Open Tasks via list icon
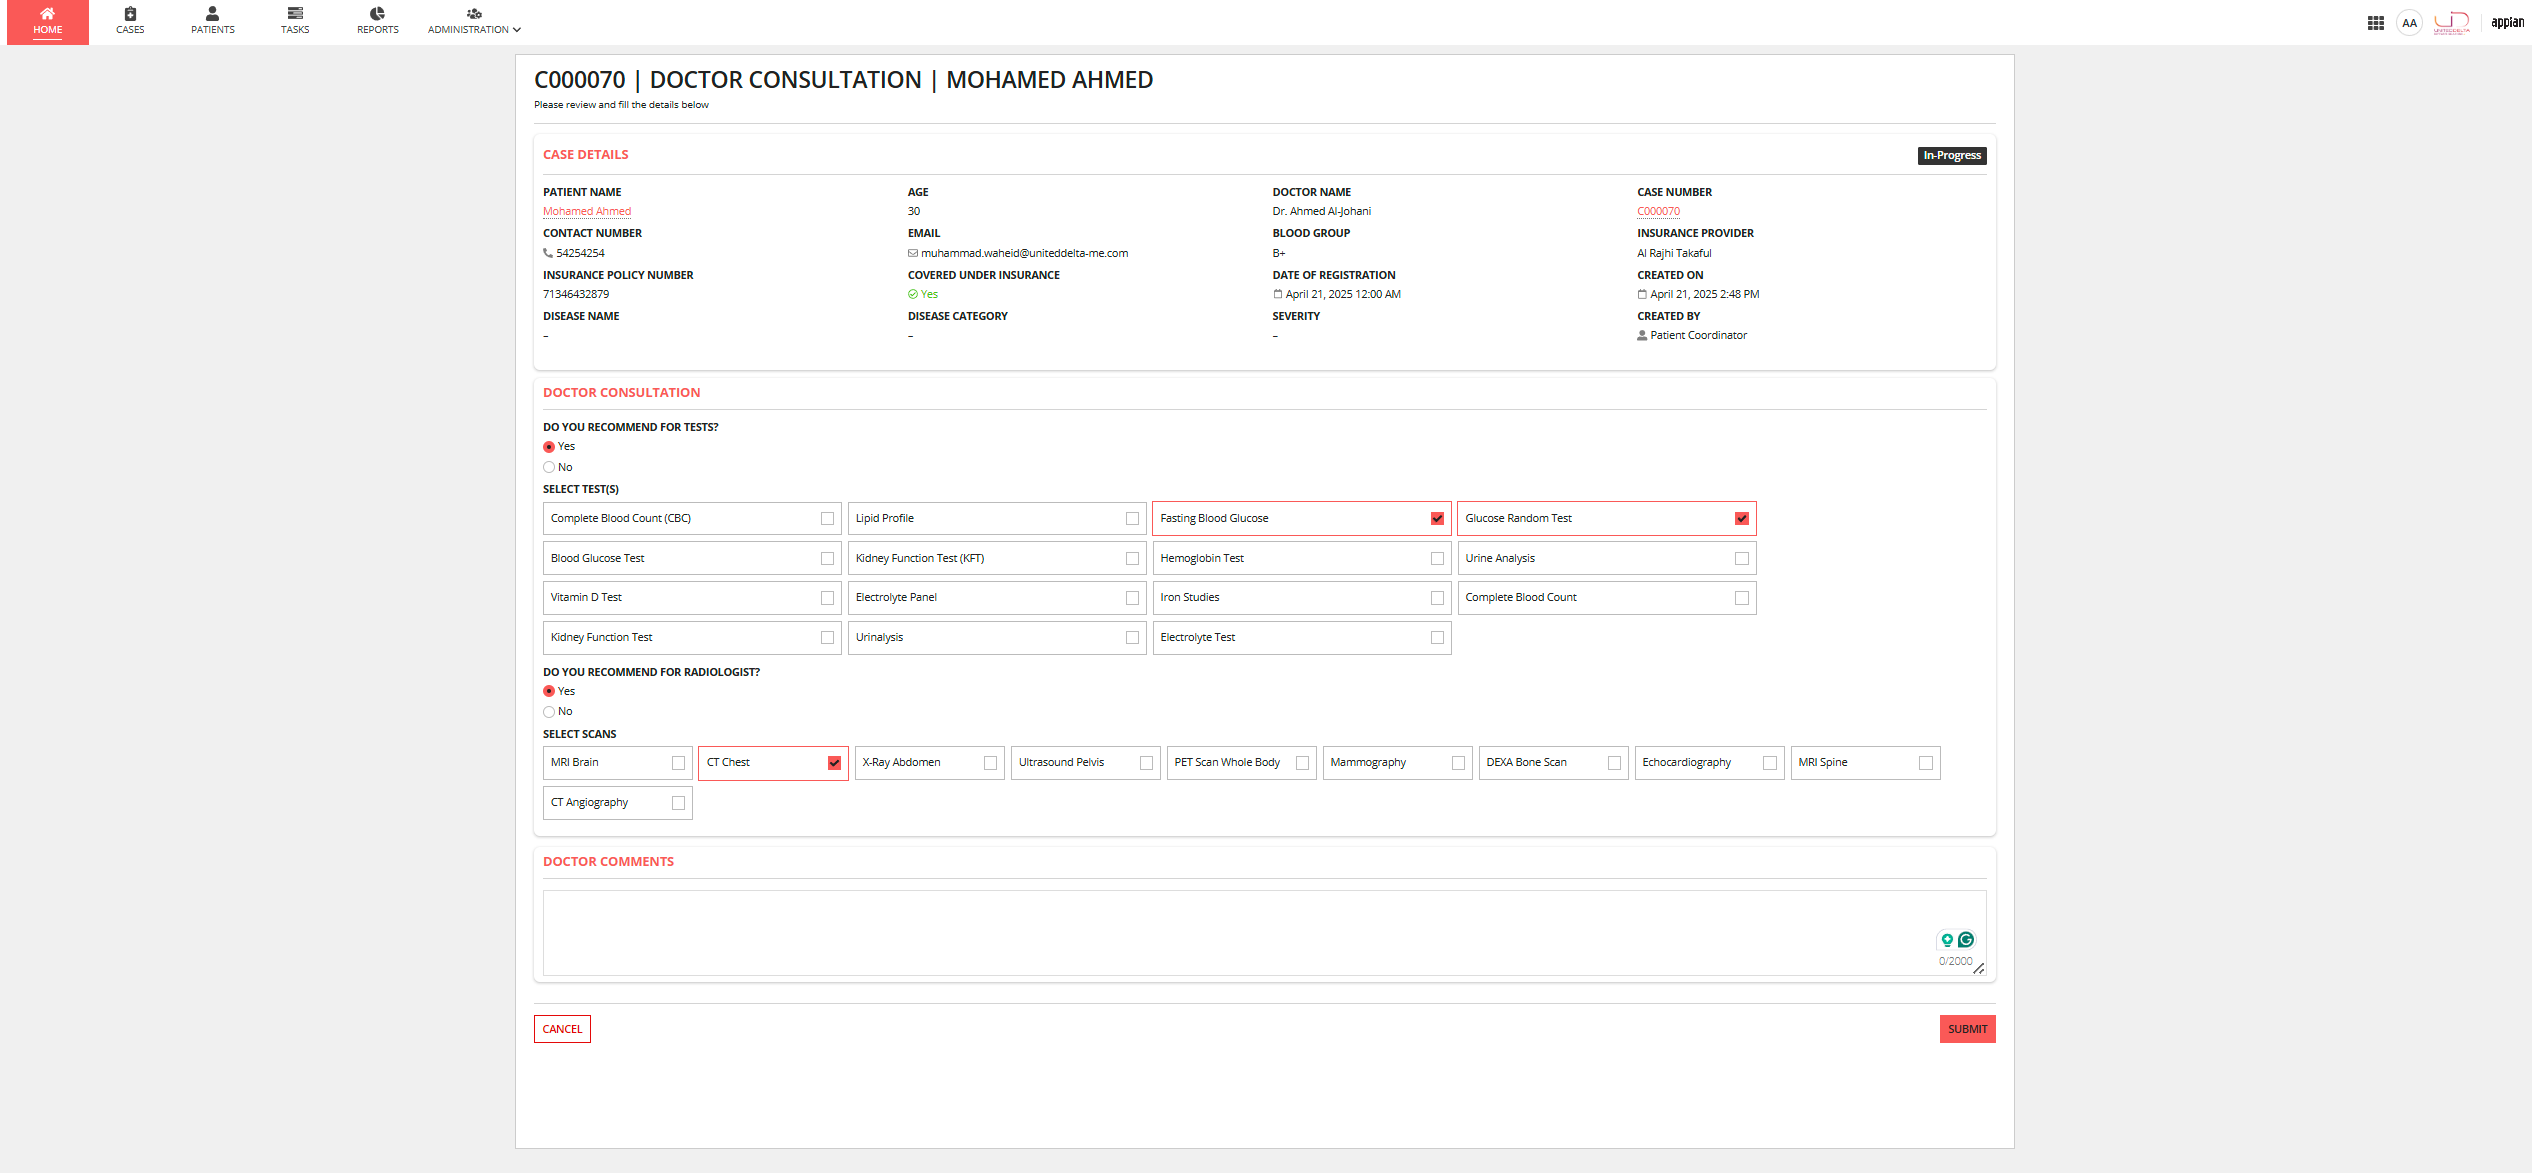Image resolution: width=2532 pixels, height=1173 pixels. pos(295,14)
